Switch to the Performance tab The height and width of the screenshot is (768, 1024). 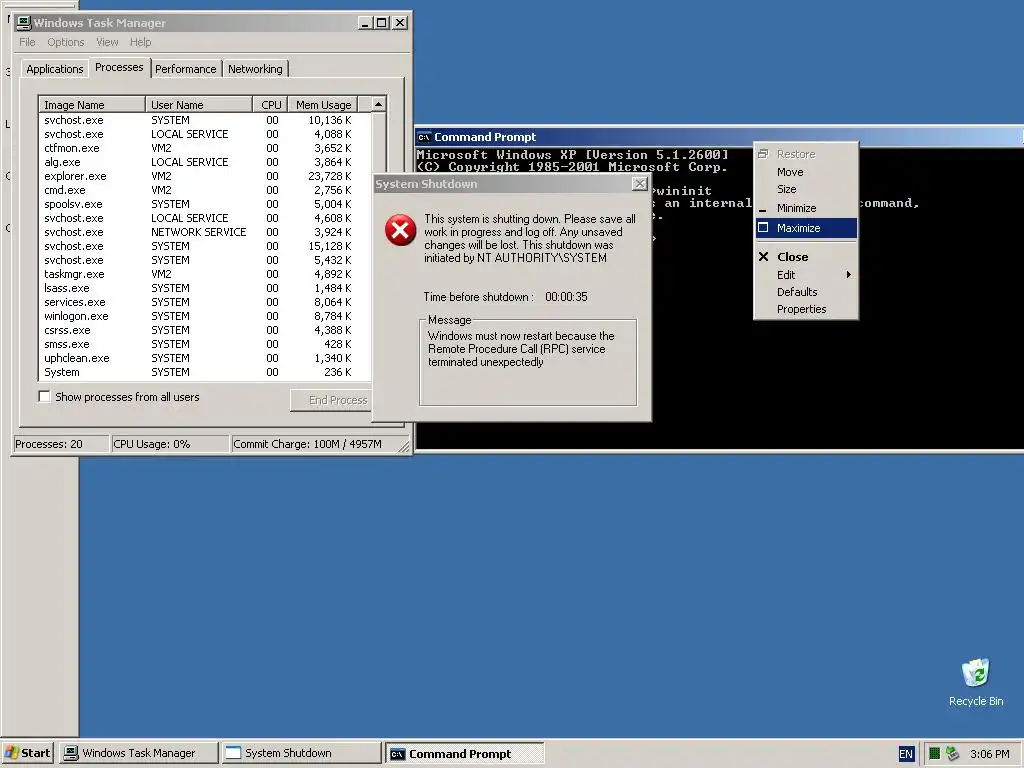click(x=185, y=69)
